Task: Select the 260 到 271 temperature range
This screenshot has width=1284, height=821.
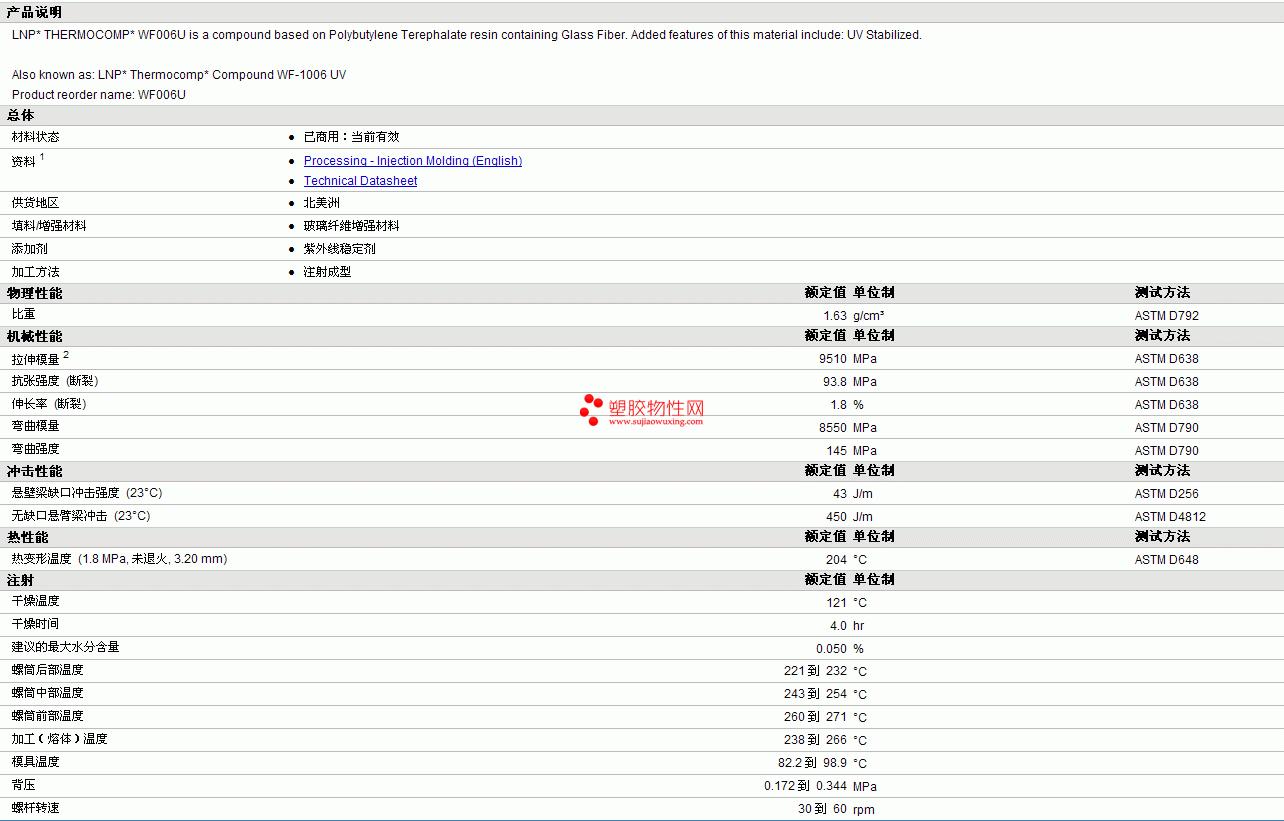Action: pyautogui.click(x=815, y=717)
